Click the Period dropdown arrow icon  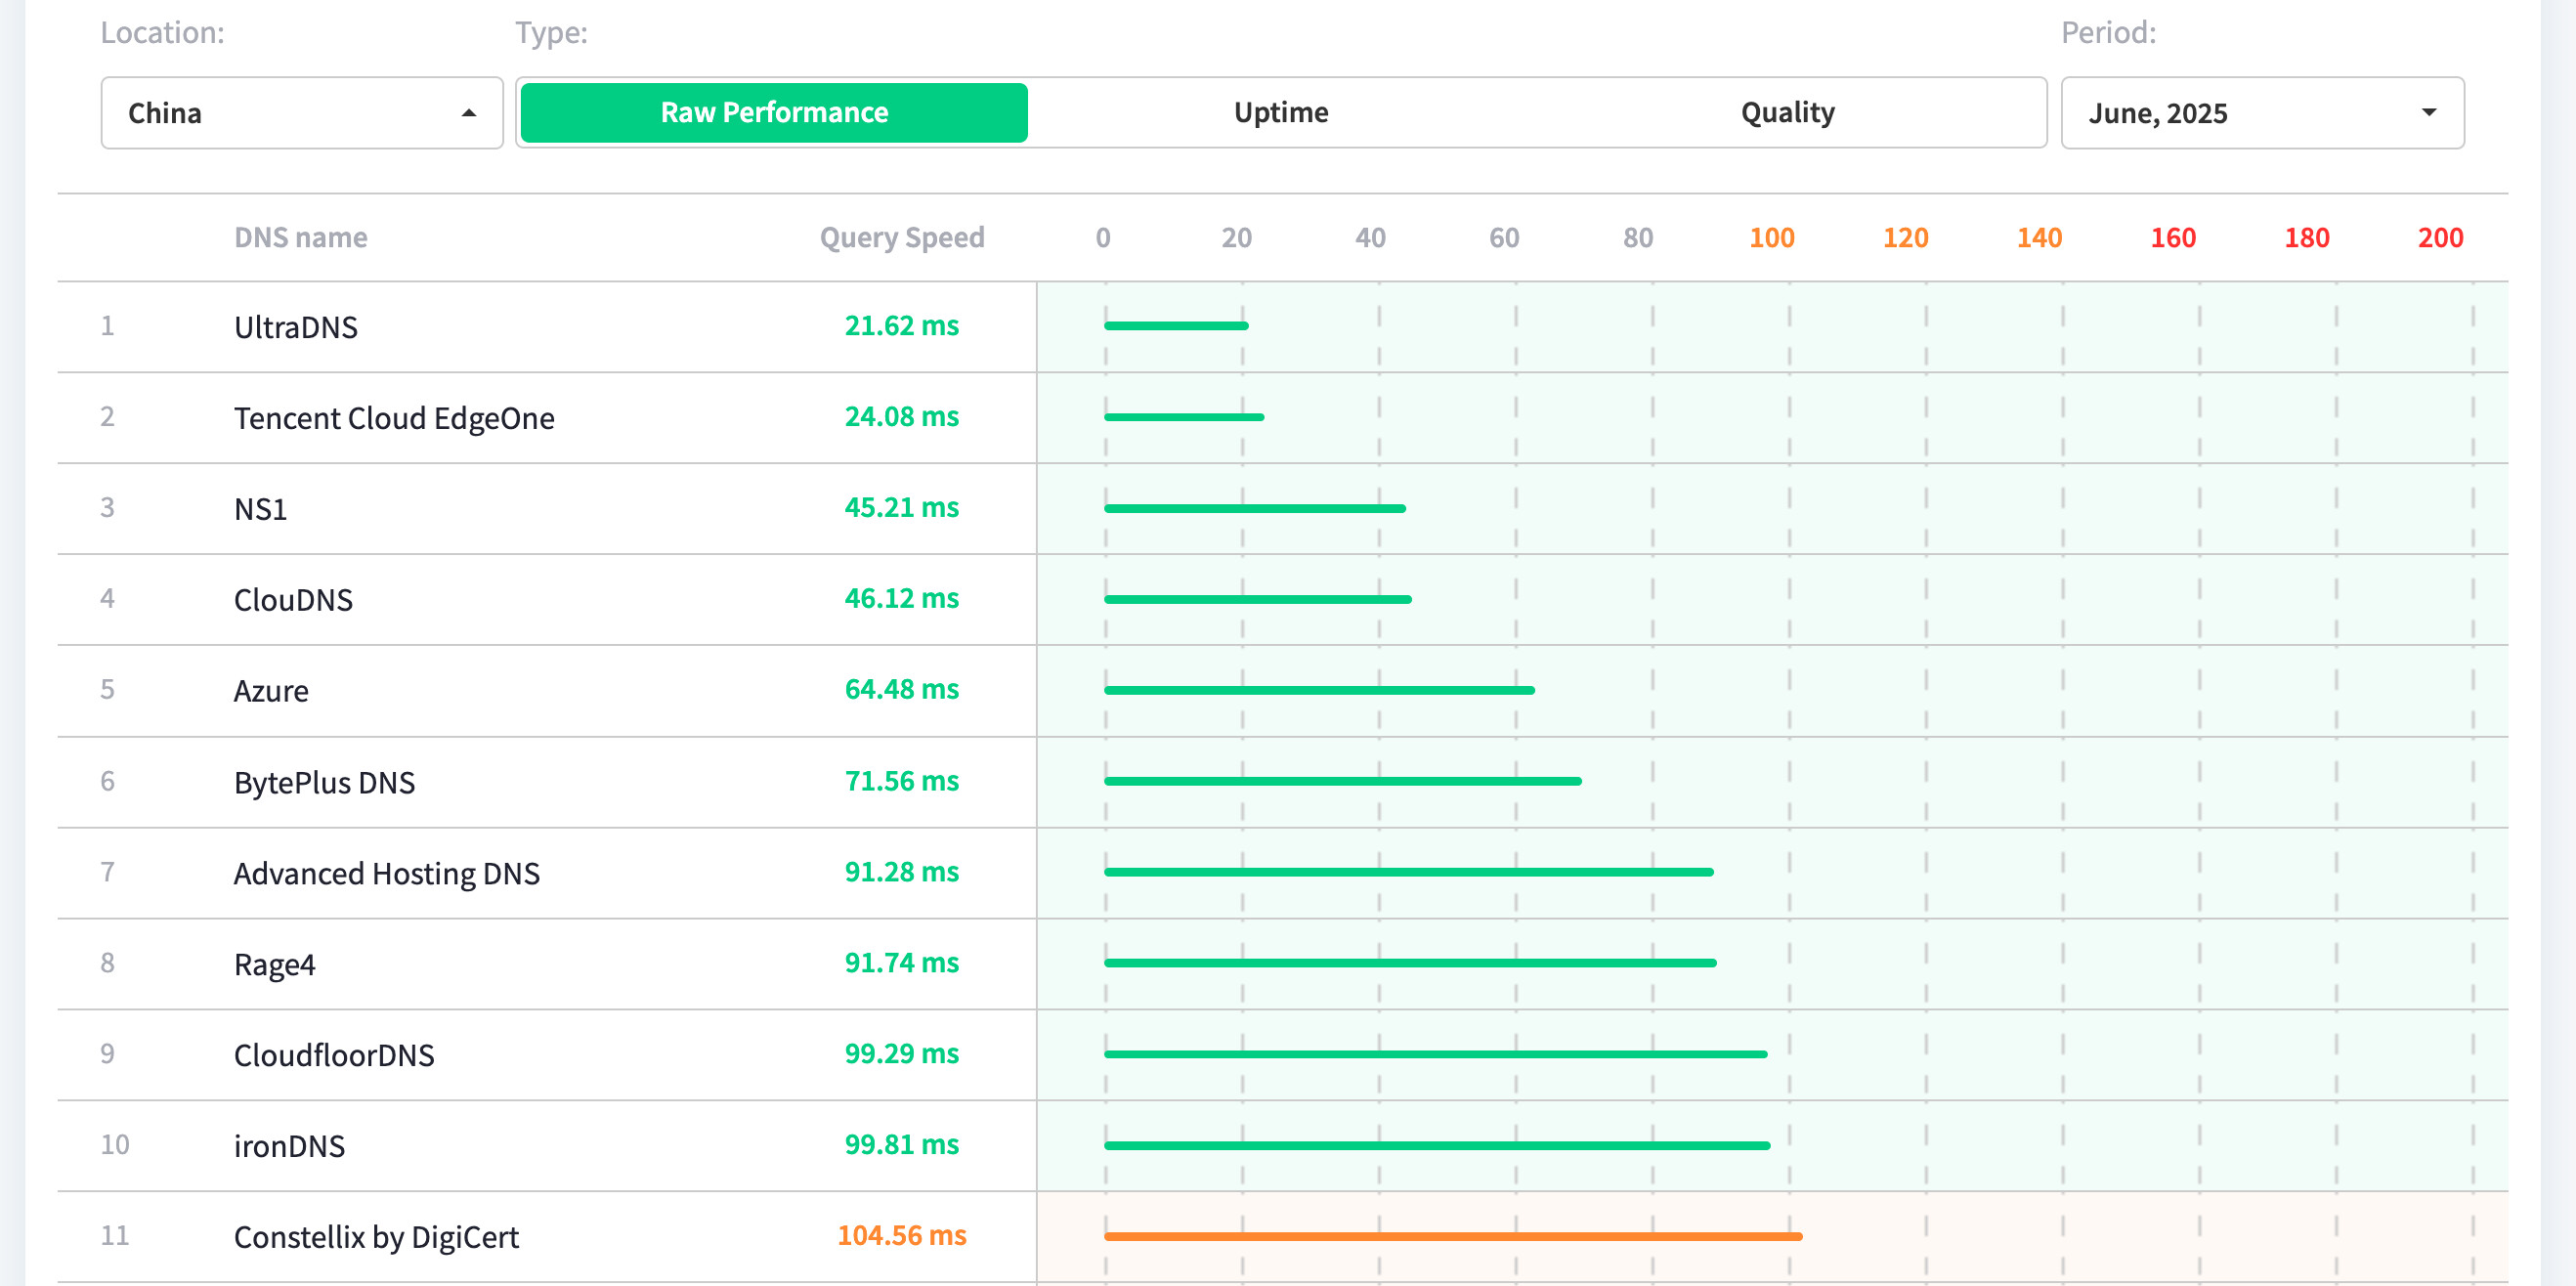click(2428, 113)
